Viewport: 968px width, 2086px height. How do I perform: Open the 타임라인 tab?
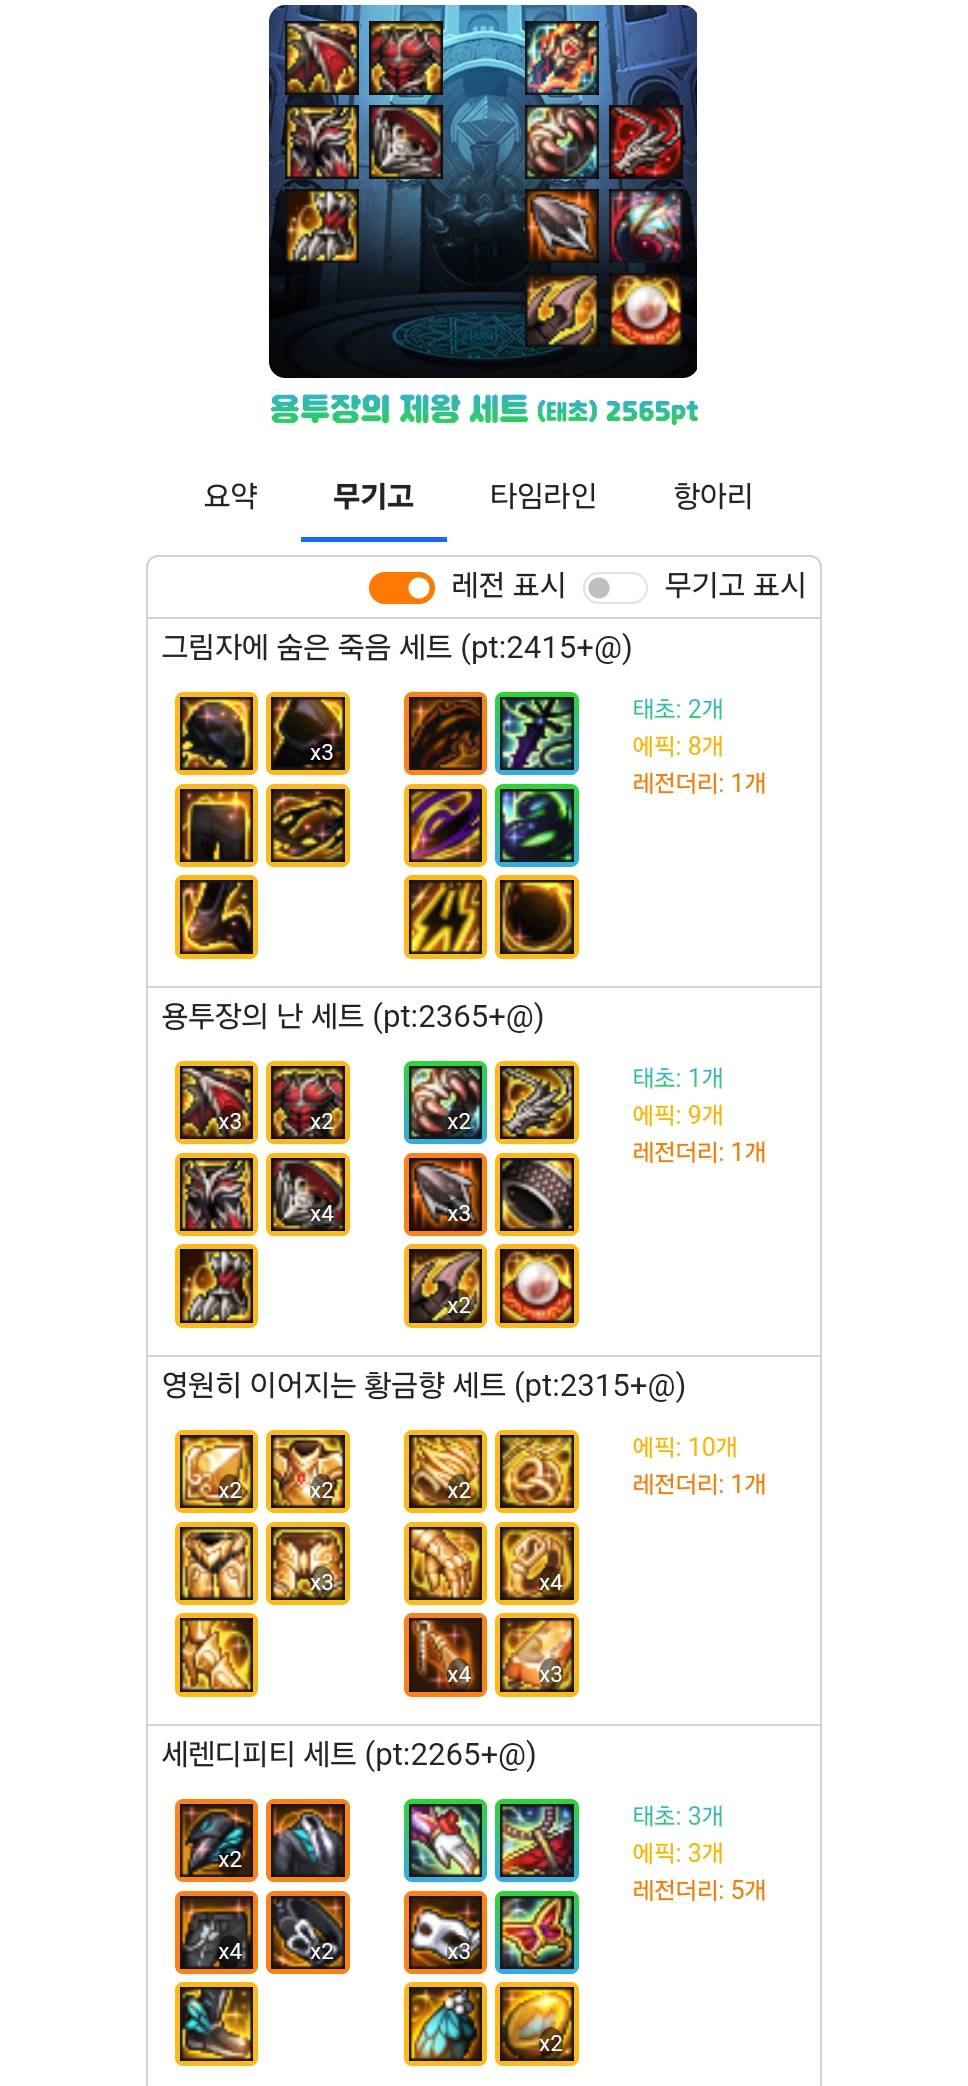(x=543, y=495)
